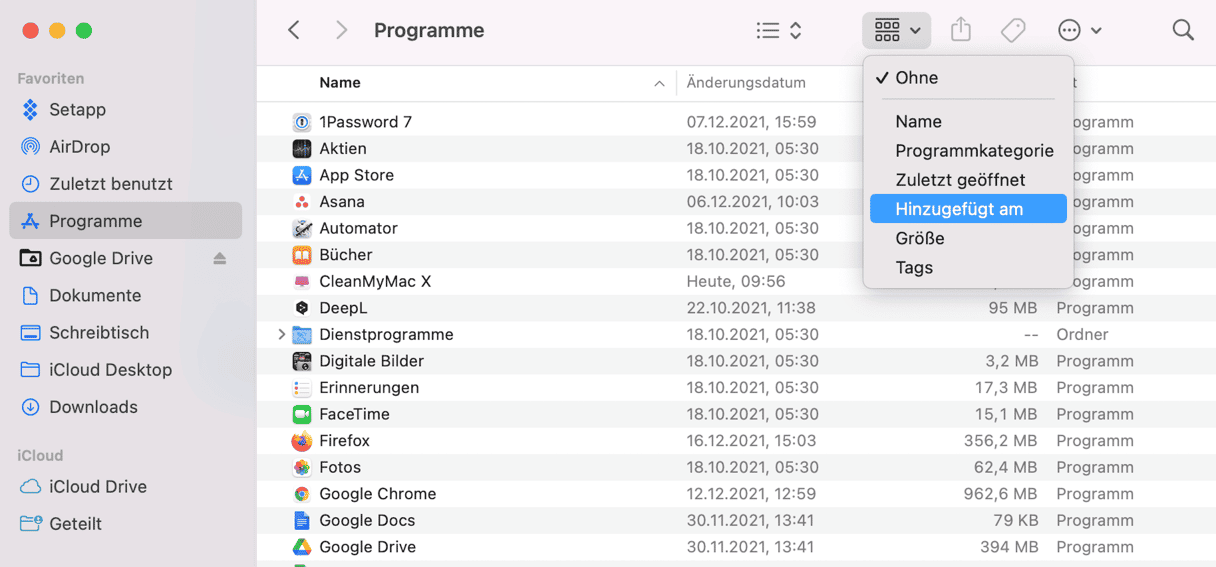Go forward with the right arrow
Viewport: 1216px width, 567px height.
pos(342,30)
